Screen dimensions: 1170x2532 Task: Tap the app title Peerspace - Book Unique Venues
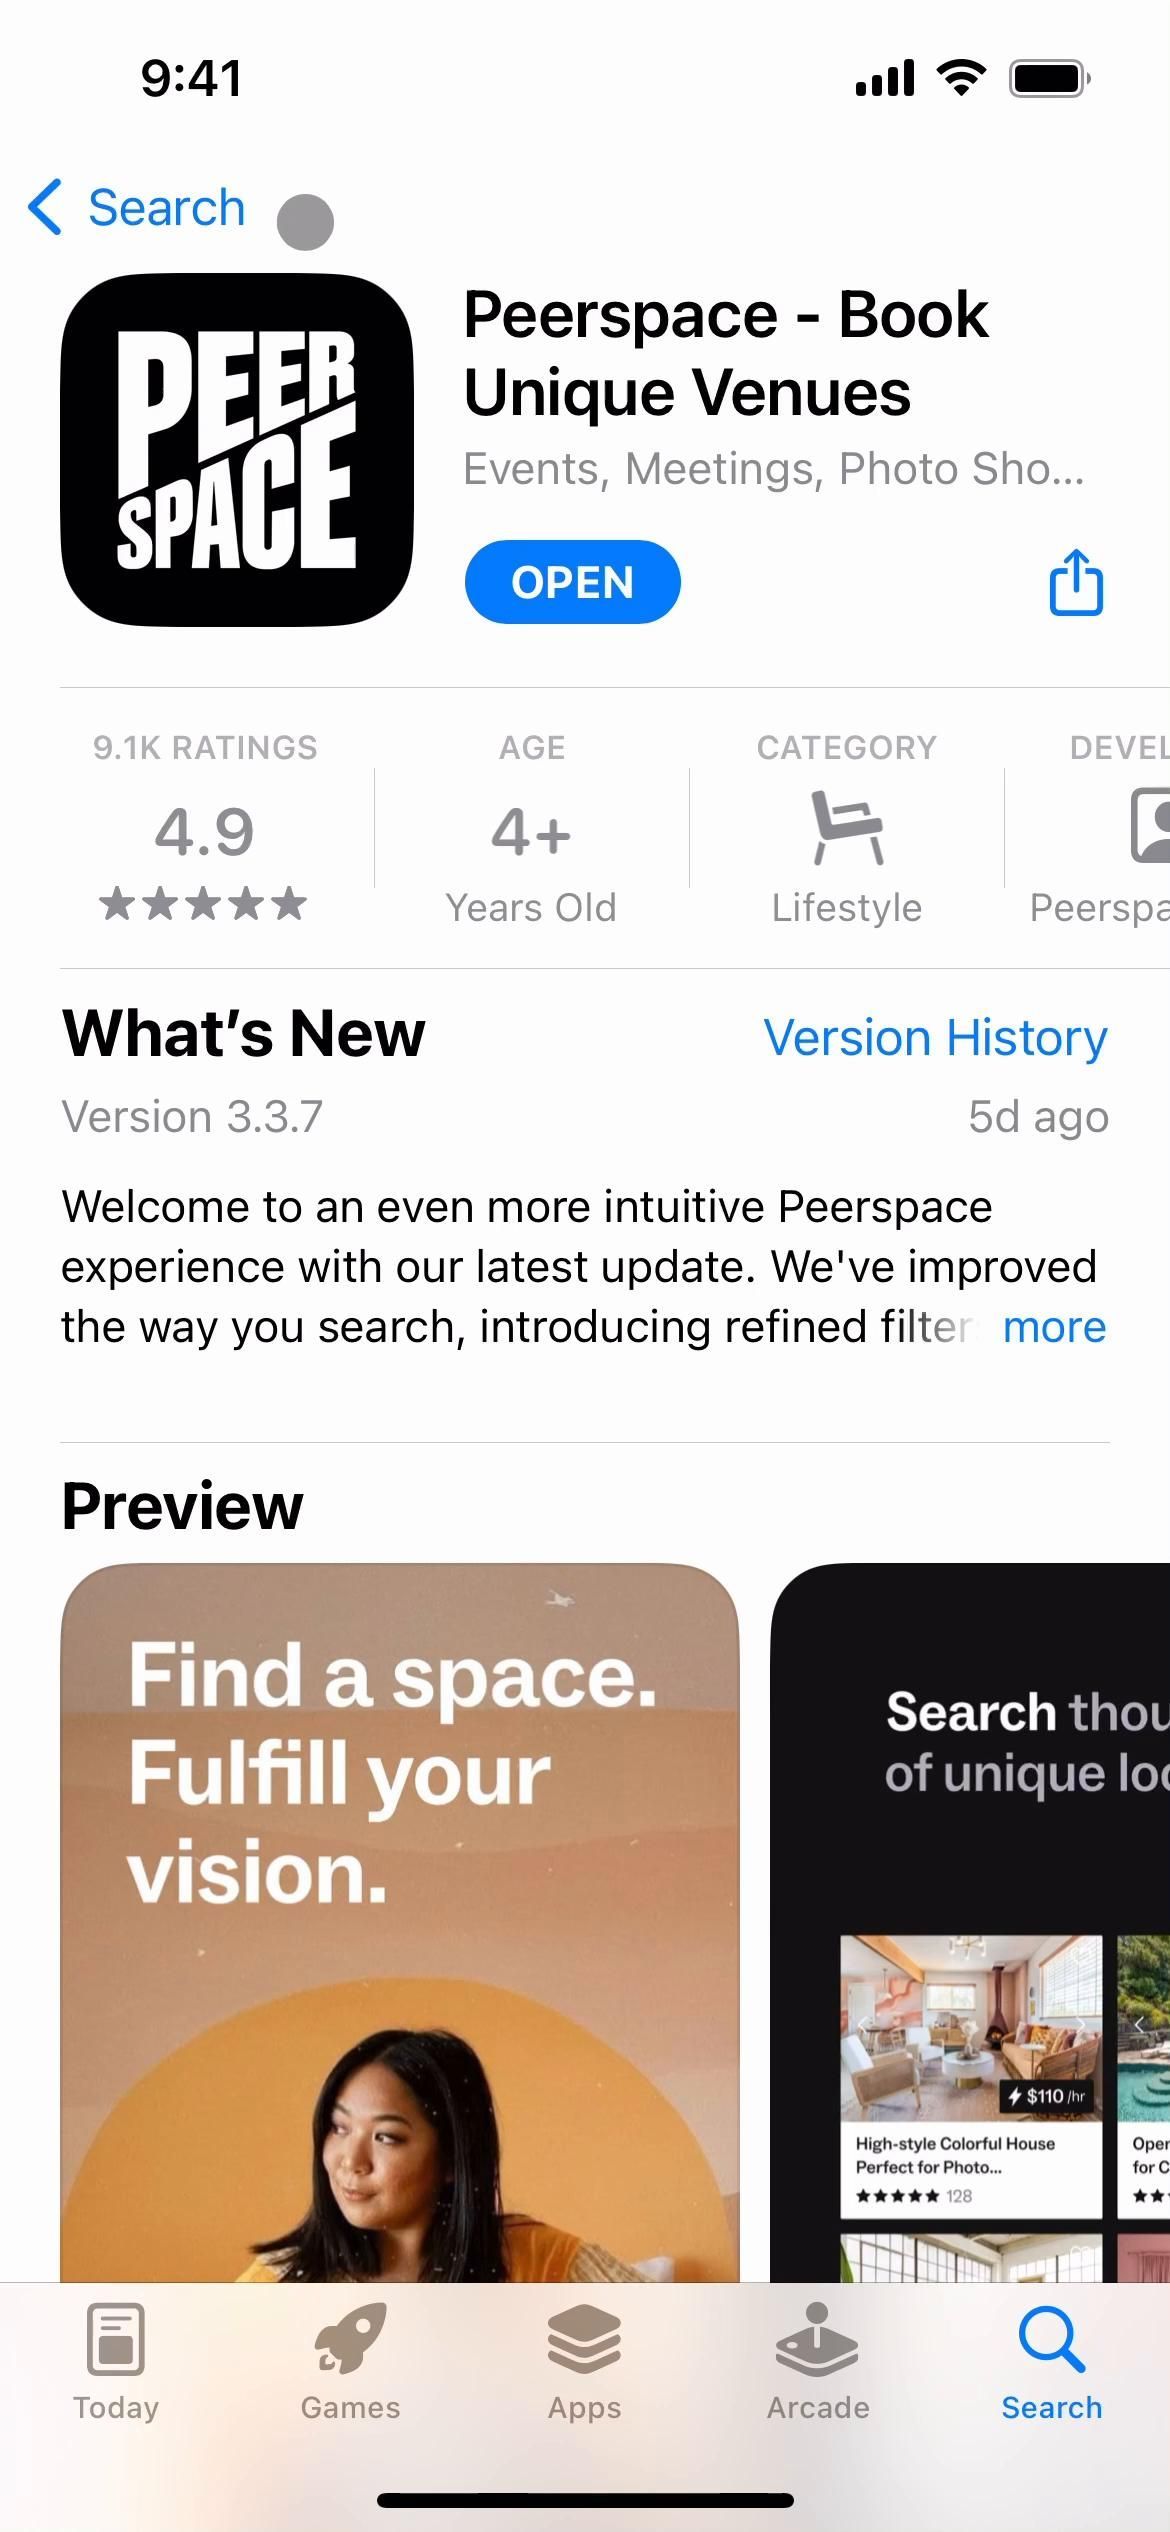click(x=726, y=353)
